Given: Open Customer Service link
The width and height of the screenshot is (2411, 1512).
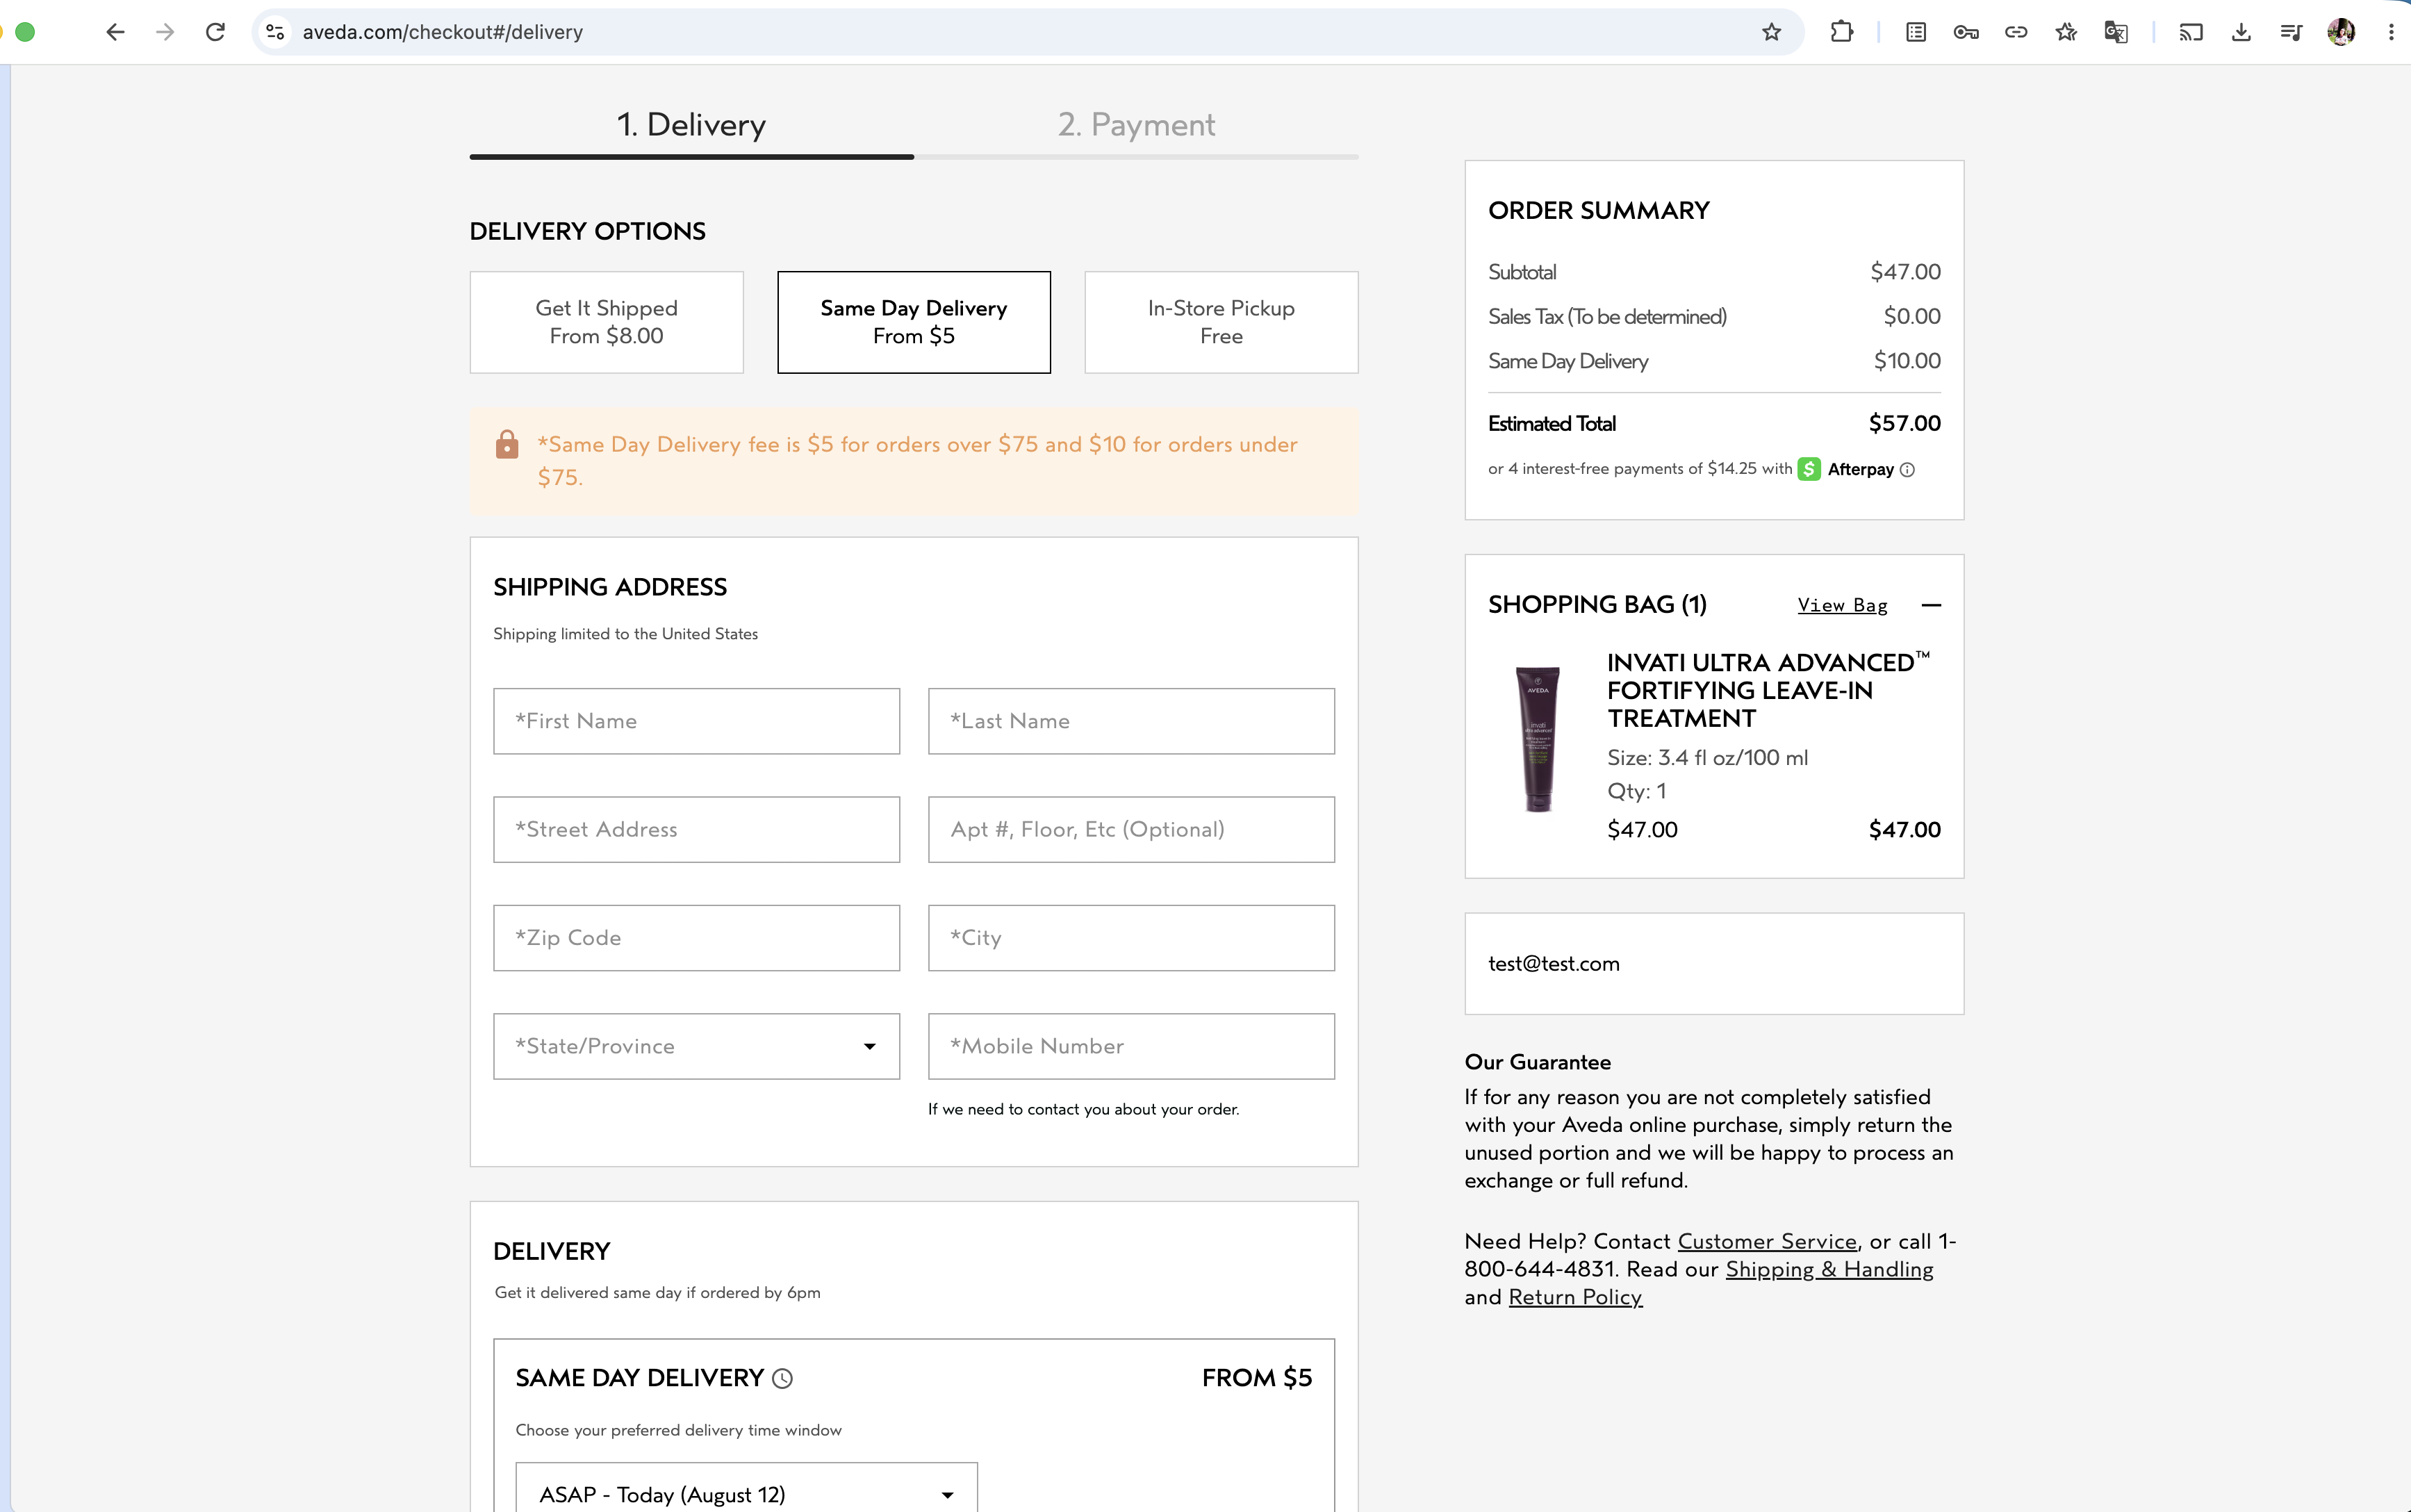Looking at the screenshot, I should pyautogui.click(x=1767, y=1241).
